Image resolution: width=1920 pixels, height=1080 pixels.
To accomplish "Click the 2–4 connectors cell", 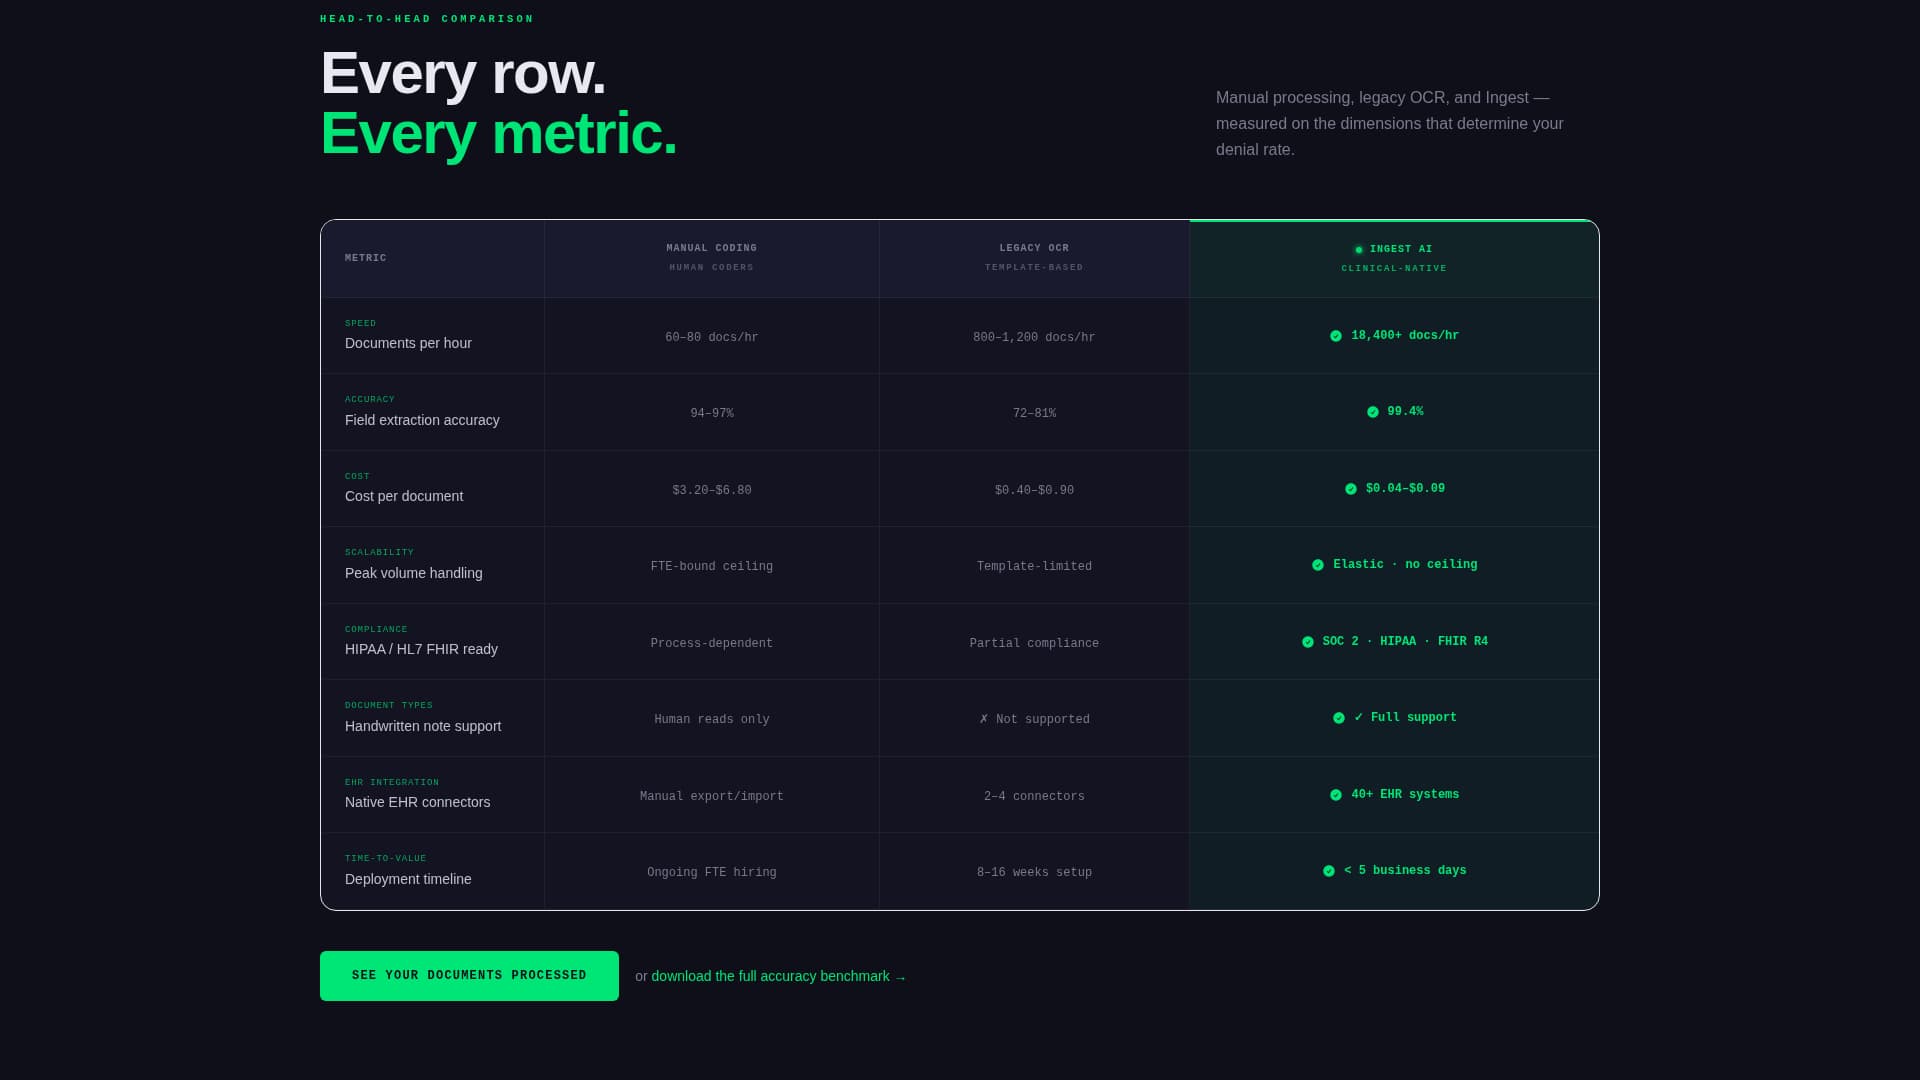I will coord(1034,797).
